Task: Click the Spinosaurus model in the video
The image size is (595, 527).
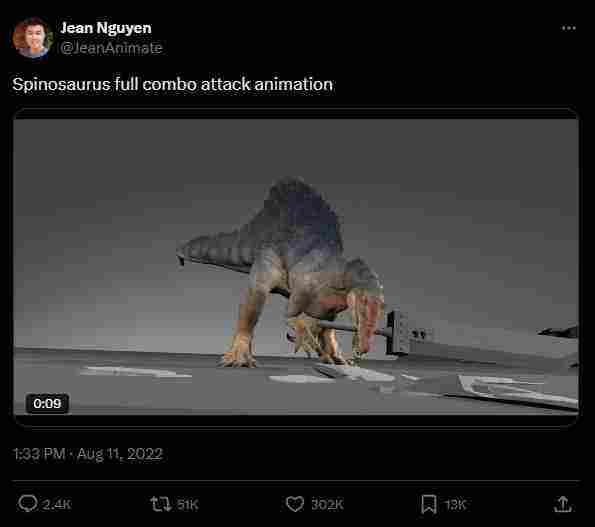Action: click(x=281, y=271)
